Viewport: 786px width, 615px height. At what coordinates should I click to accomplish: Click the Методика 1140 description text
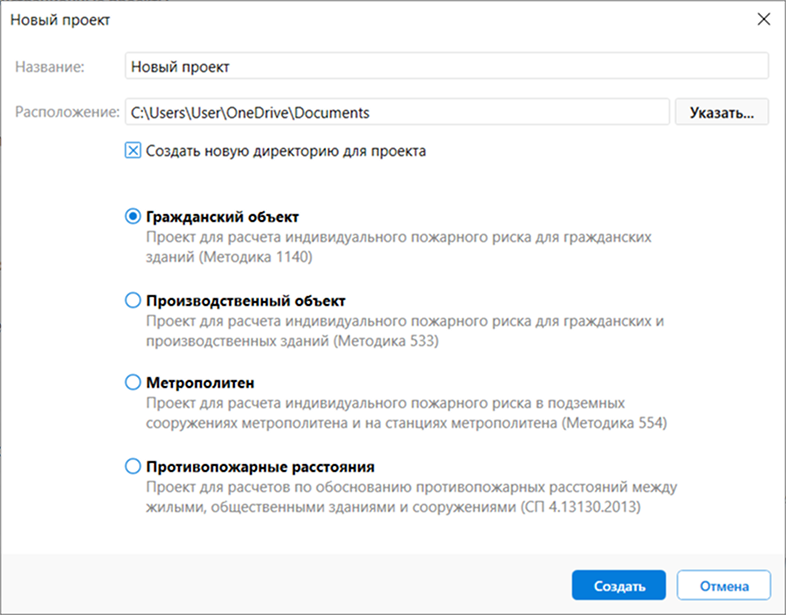pyautogui.click(x=399, y=247)
